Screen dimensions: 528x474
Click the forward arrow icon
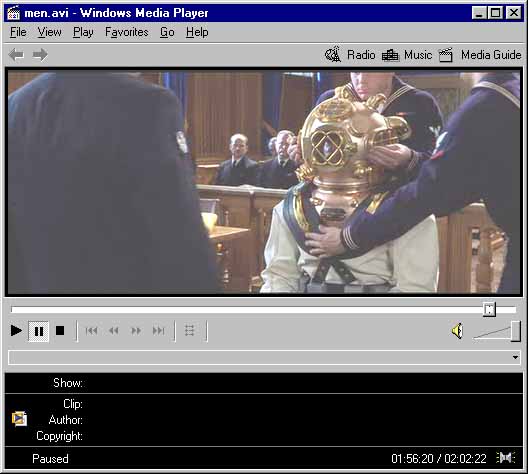pyautogui.click(x=40, y=55)
